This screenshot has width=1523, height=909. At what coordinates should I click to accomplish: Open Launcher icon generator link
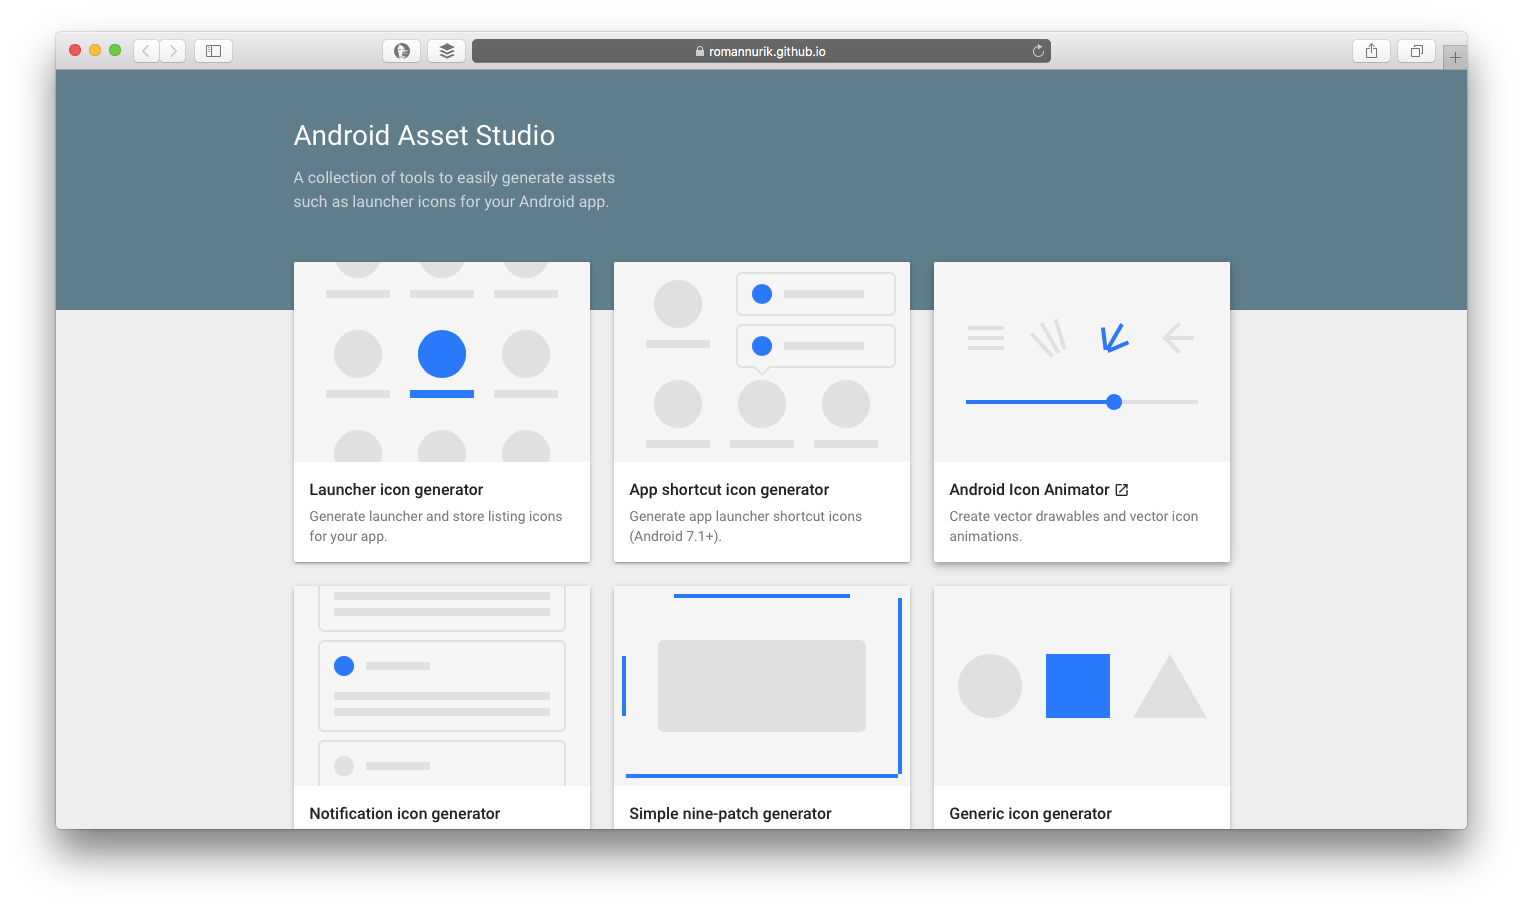coord(396,490)
